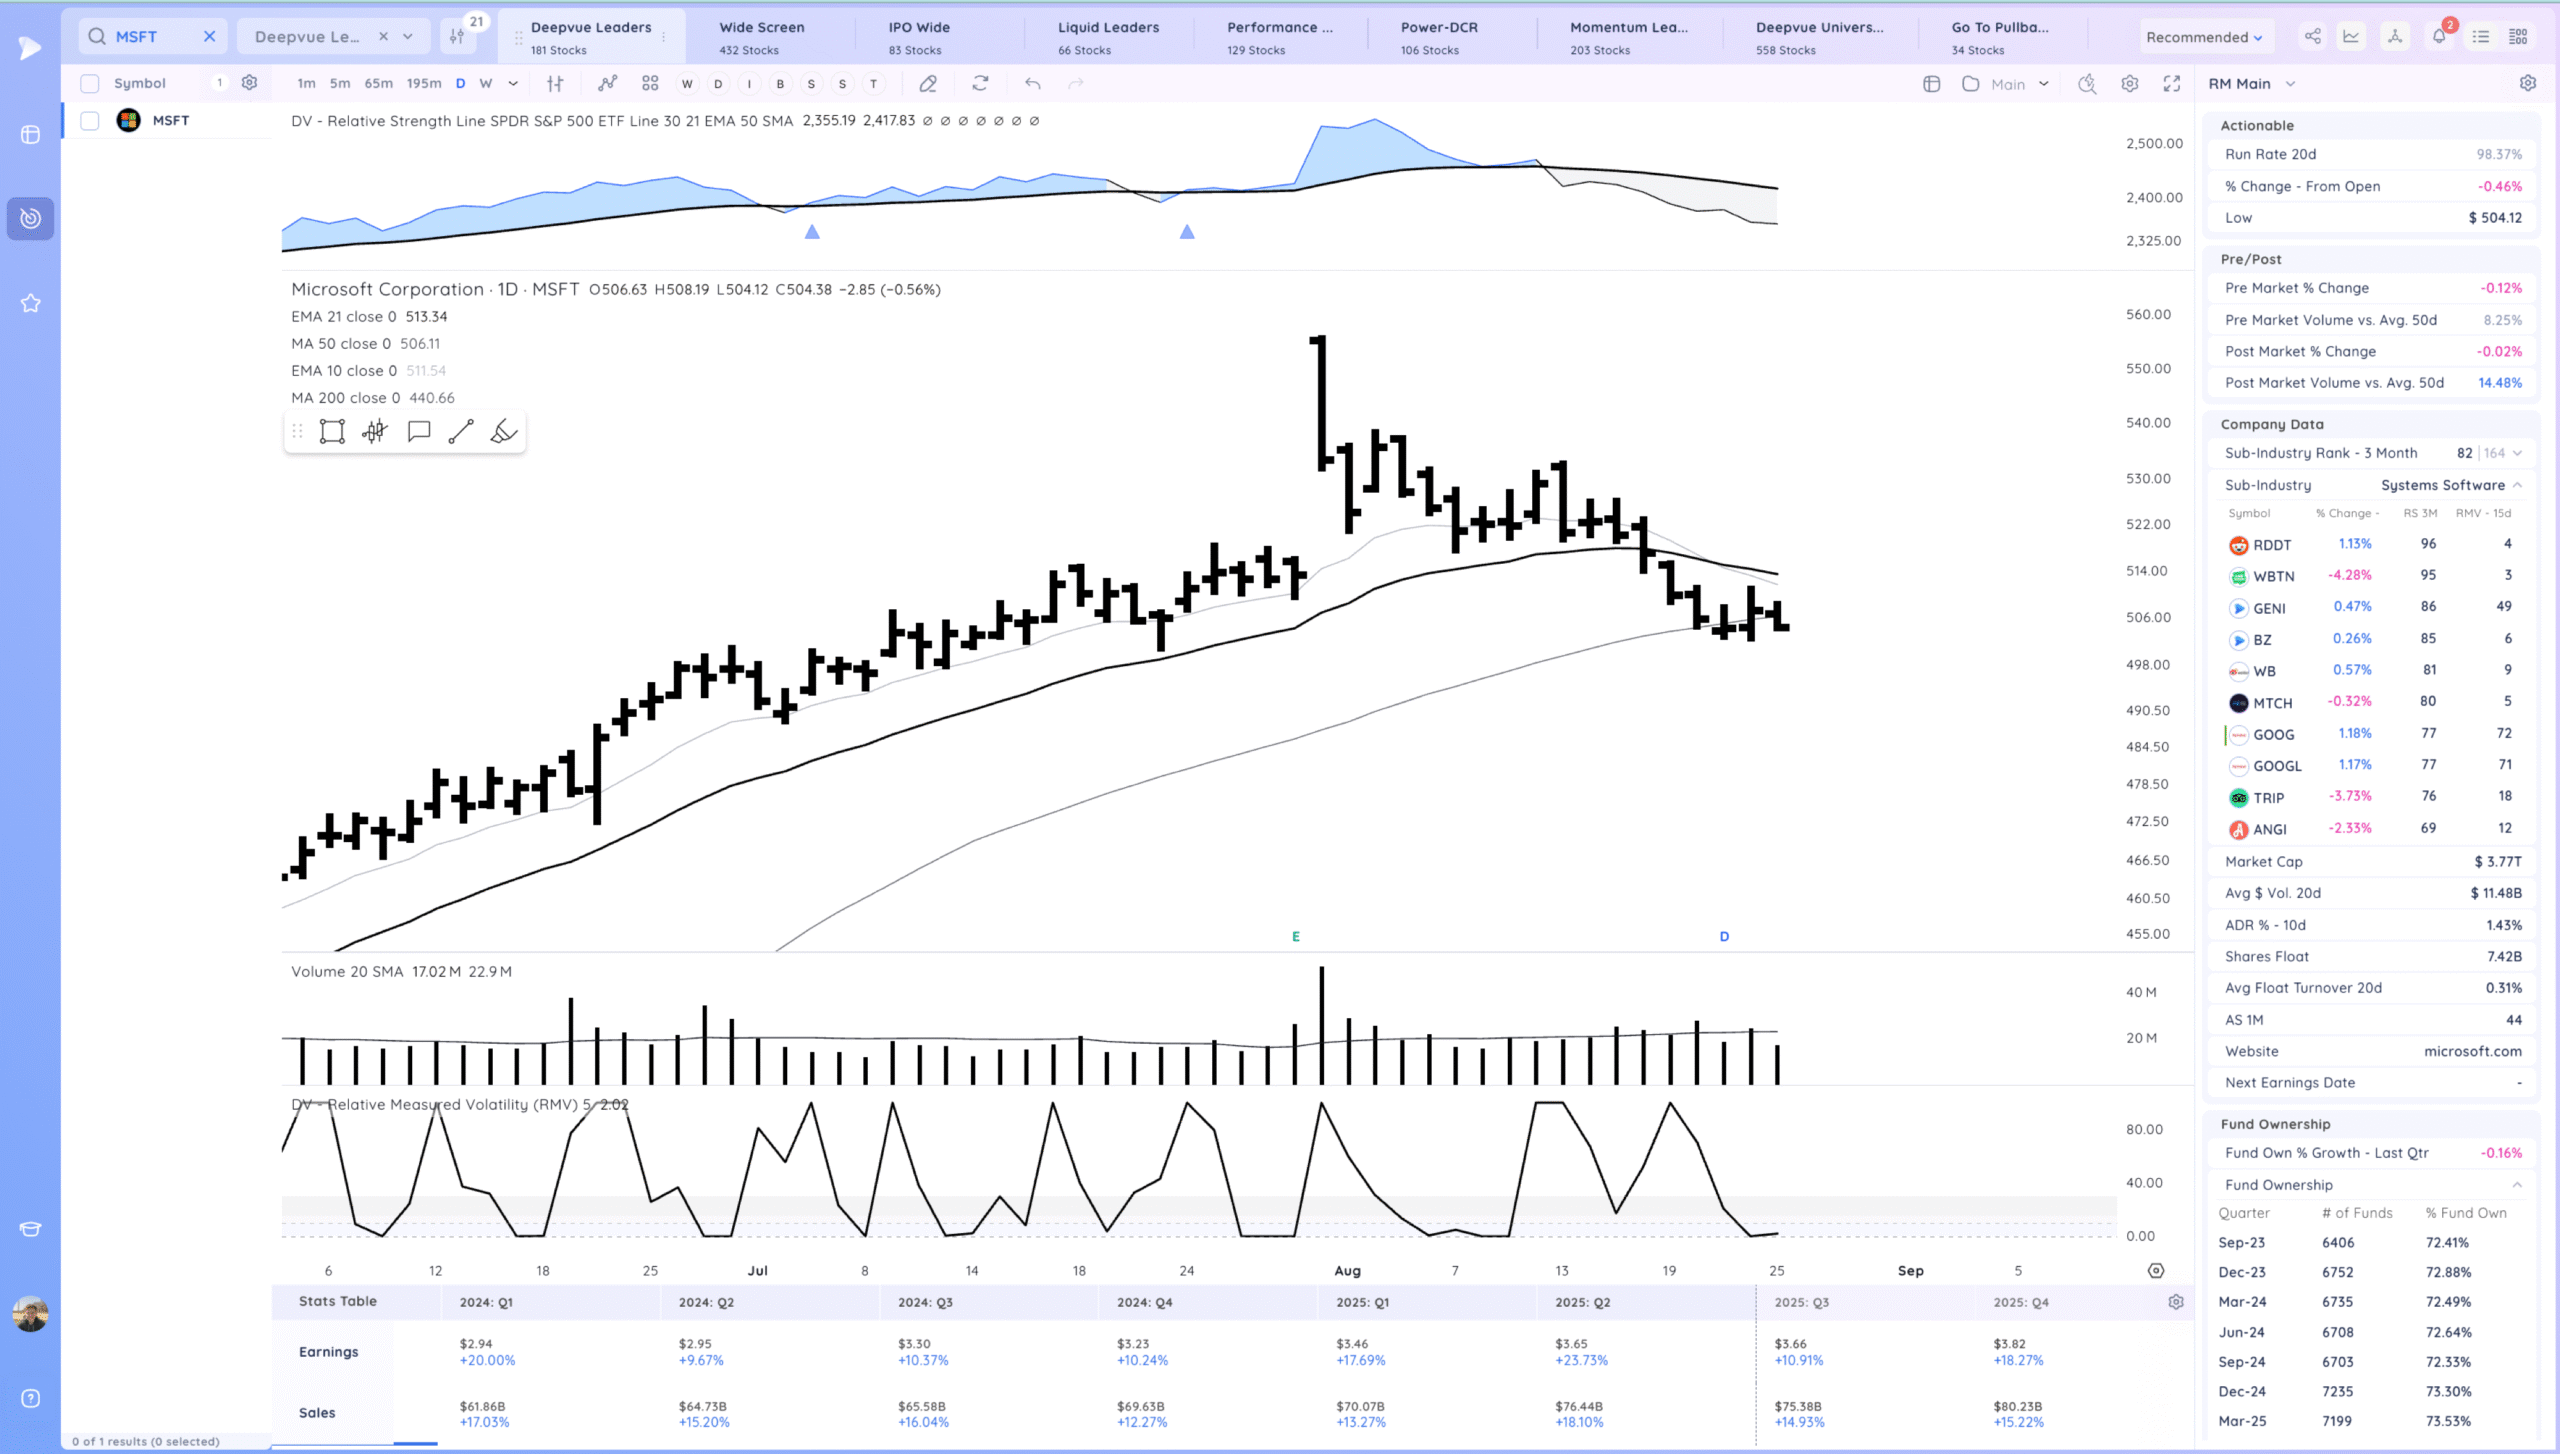Image resolution: width=2560 pixels, height=1454 pixels.
Task: Check the MSFT row checkbox
Action: [x=90, y=121]
